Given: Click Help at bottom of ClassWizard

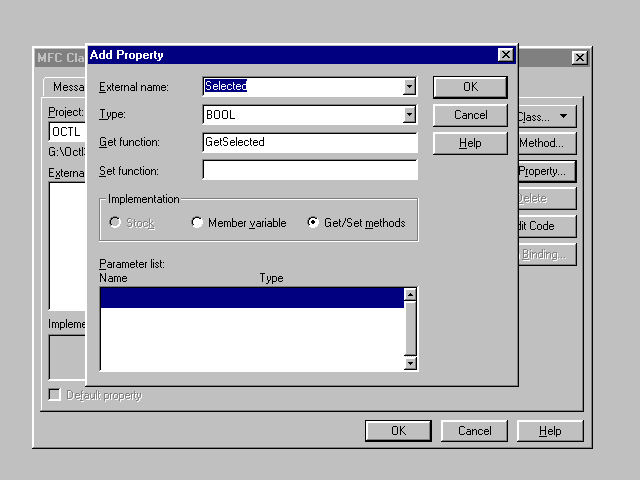Looking at the screenshot, I should point(550,431).
